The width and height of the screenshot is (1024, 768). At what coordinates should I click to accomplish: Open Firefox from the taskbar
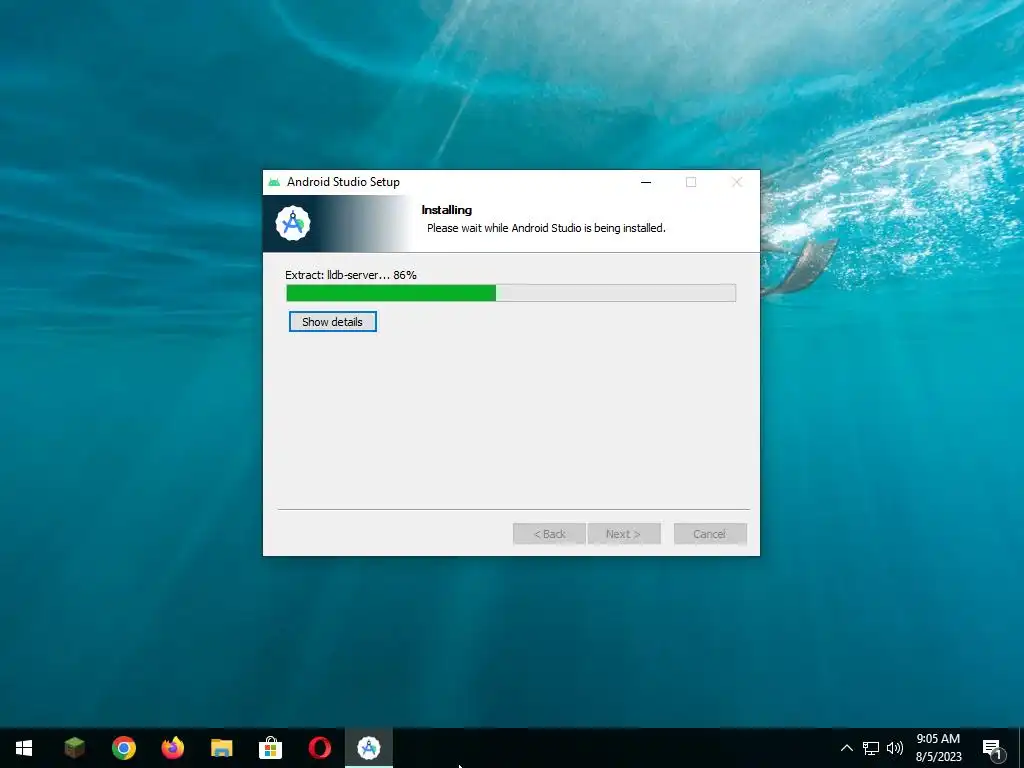172,748
